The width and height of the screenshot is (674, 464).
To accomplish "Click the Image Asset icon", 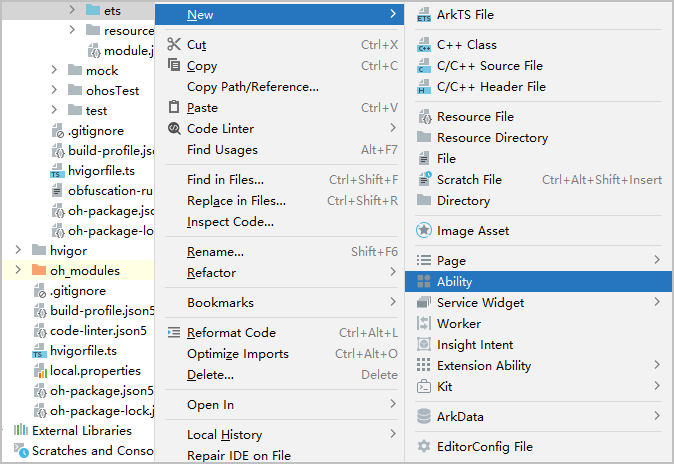I will [x=424, y=231].
